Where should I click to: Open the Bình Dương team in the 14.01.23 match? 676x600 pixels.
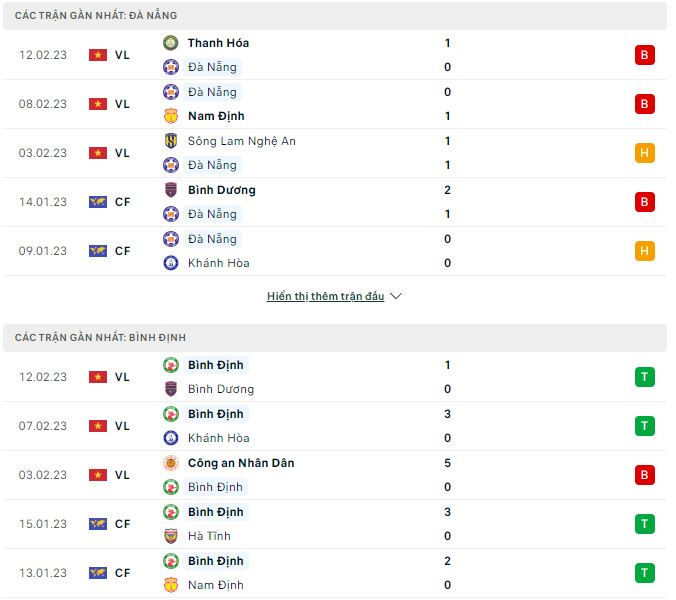click(221, 190)
